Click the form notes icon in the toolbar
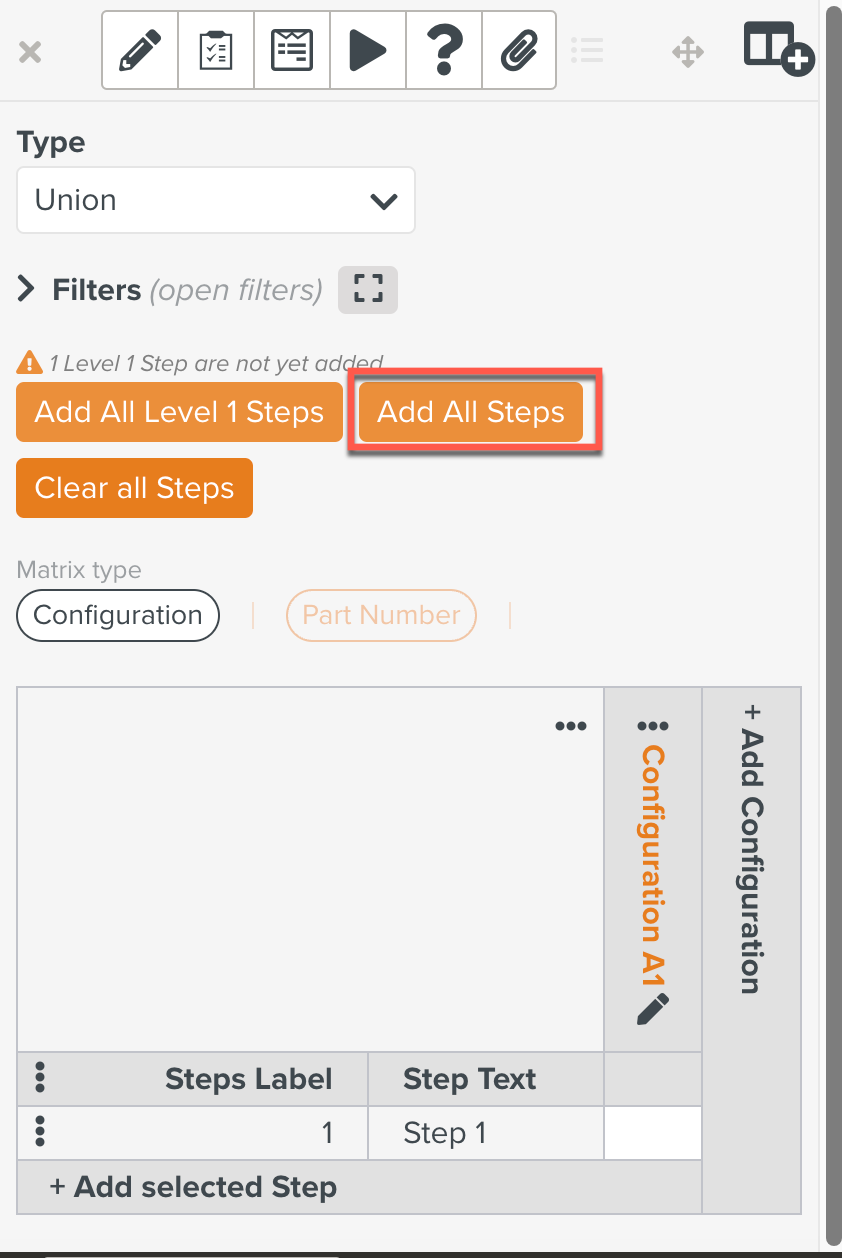 coord(291,50)
